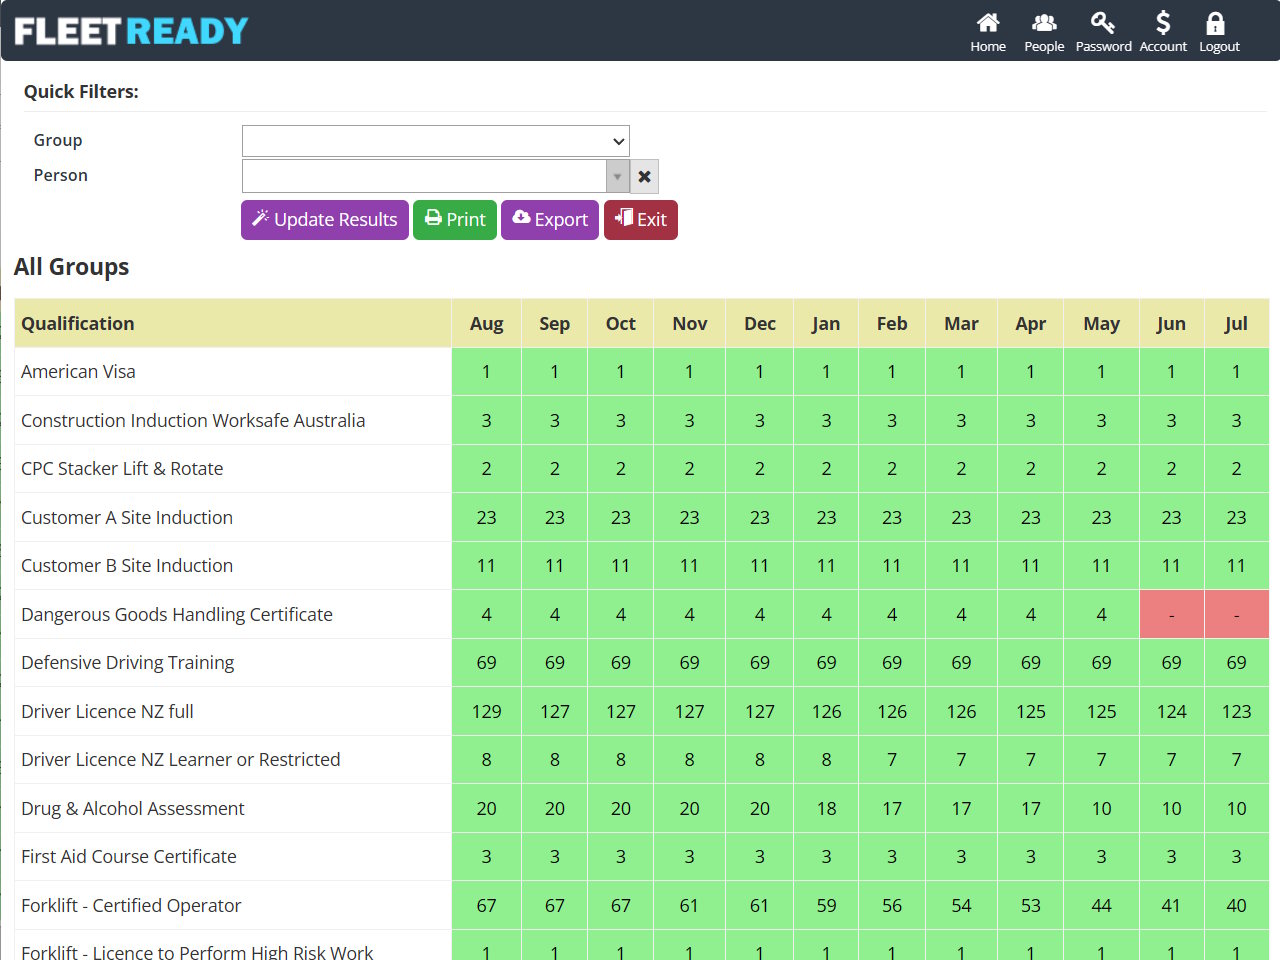Image resolution: width=1280 pixels, height=960 pixels.
Task: Click the Exit button
Action: [641, 220]
